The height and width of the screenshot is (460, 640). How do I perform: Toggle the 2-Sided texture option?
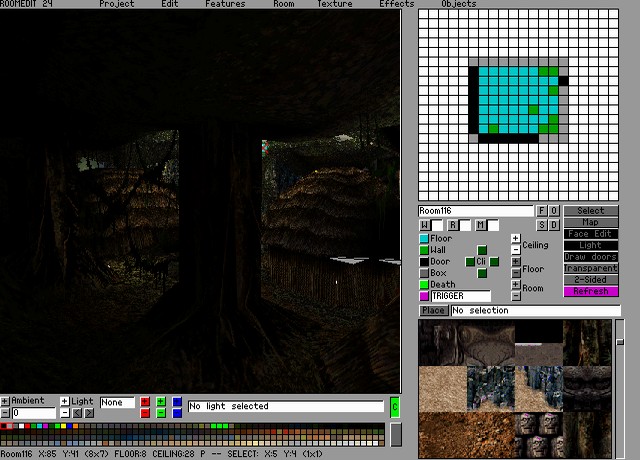pos(591,280)
